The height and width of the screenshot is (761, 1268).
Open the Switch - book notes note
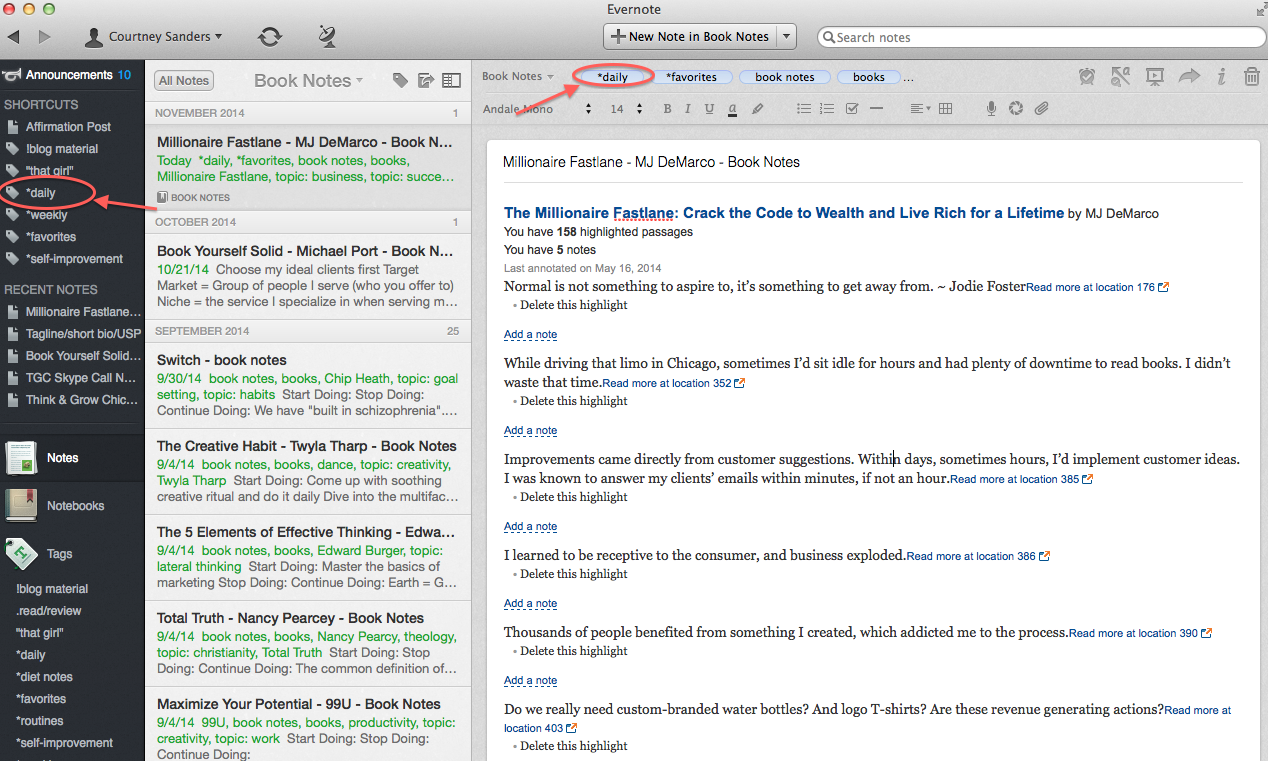pyautogui.click(x=308, y=385)
